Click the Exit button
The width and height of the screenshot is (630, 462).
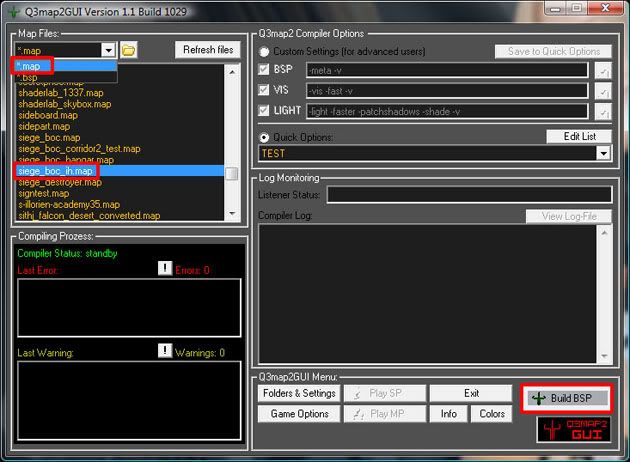471,393
